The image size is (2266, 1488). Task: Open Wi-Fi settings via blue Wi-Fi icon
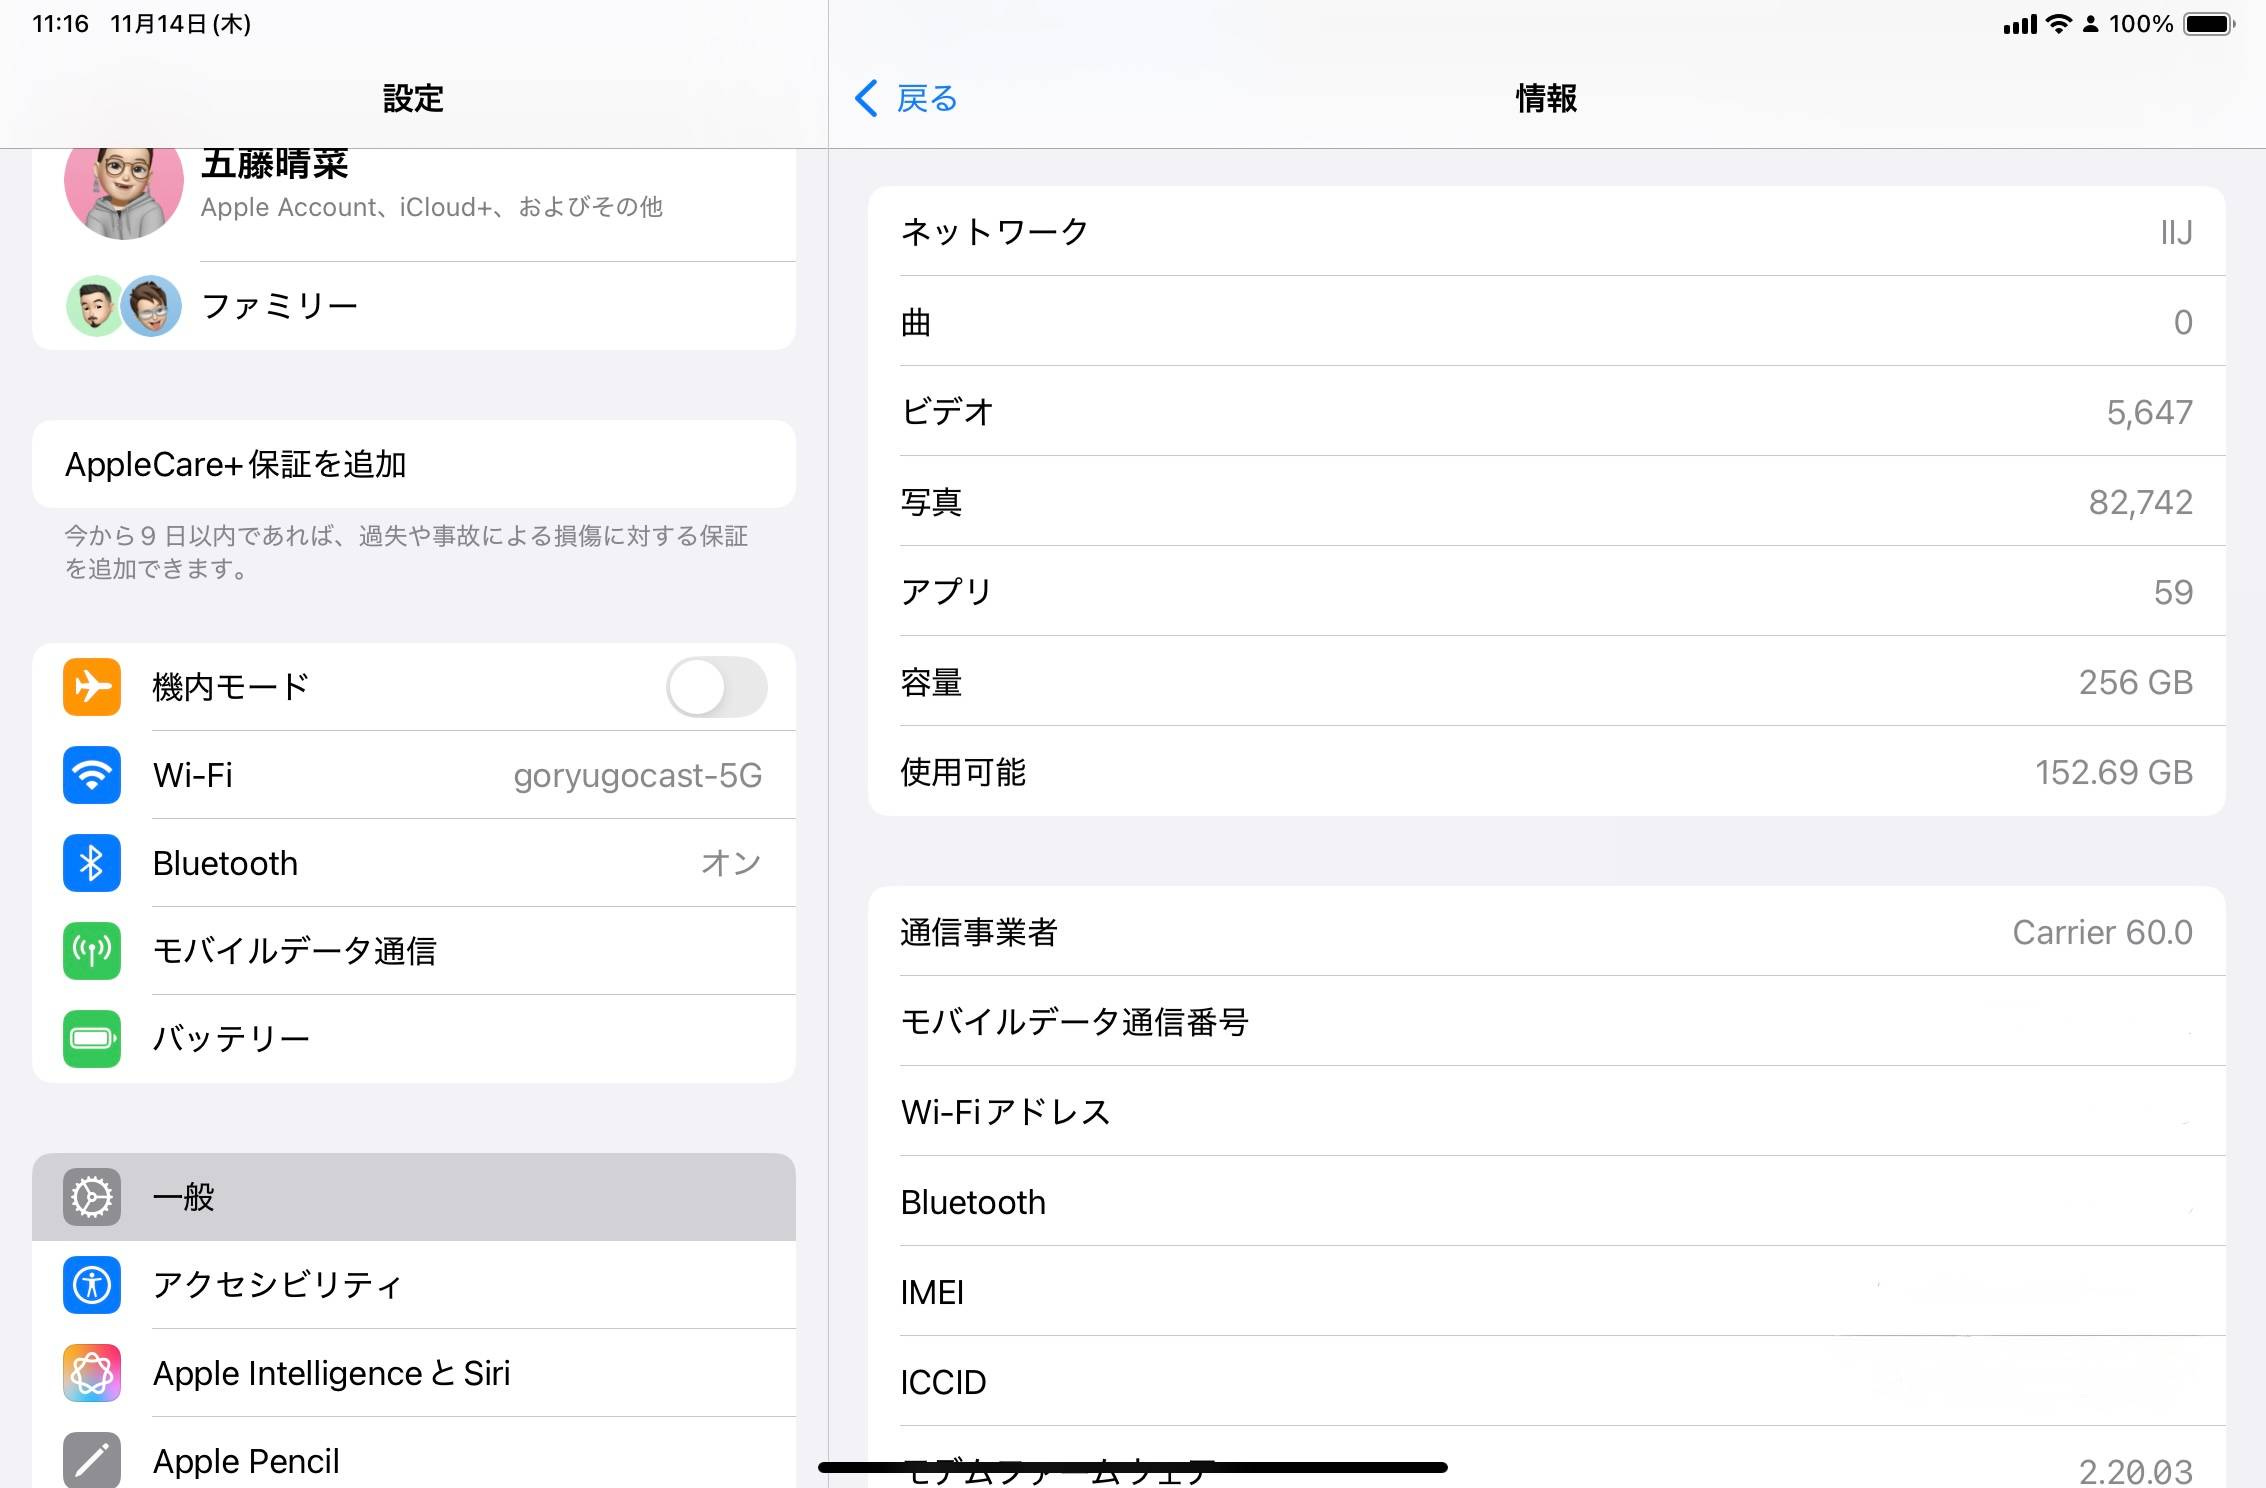tap(92, 775)
